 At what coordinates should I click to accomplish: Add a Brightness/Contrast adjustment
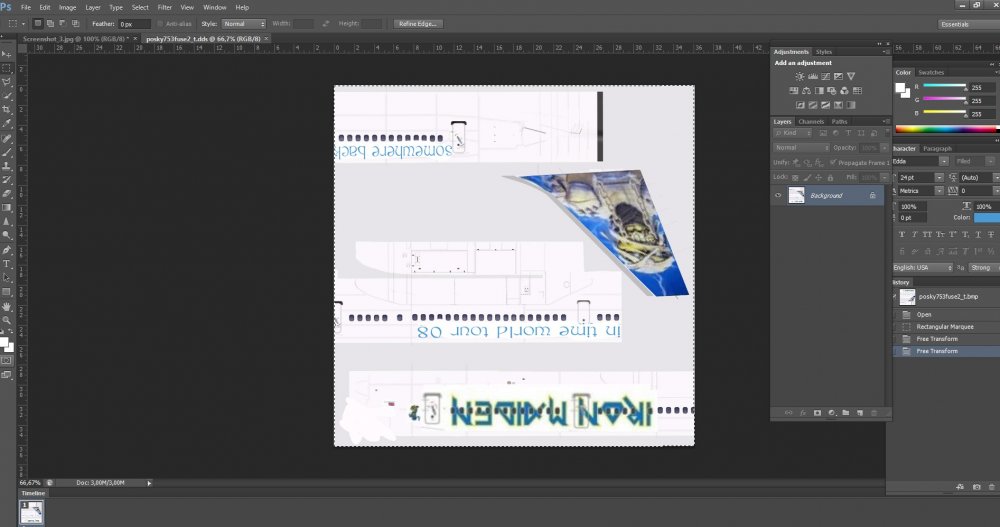[x=800, y=76]
